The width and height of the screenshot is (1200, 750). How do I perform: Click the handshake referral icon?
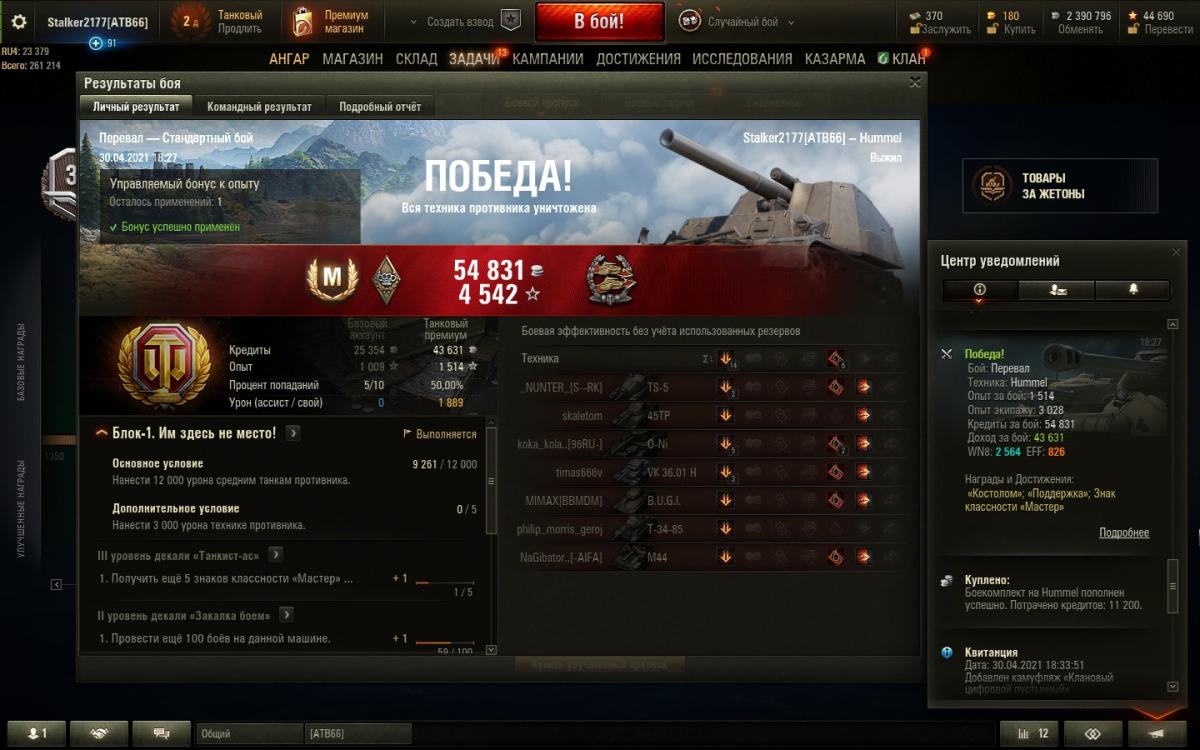(98, 733)
